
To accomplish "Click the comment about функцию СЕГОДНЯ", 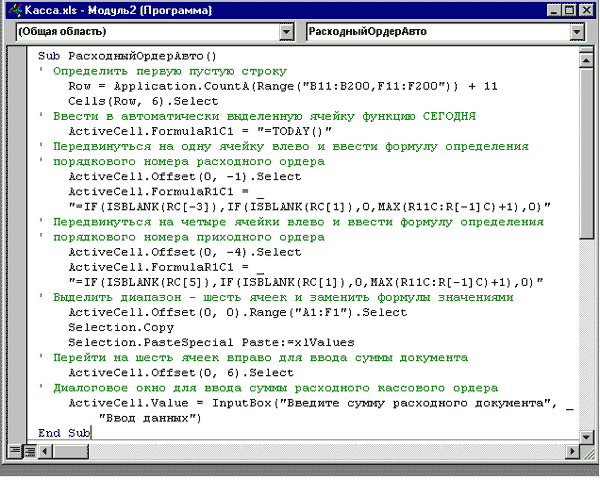I will (x=257, y=116).
